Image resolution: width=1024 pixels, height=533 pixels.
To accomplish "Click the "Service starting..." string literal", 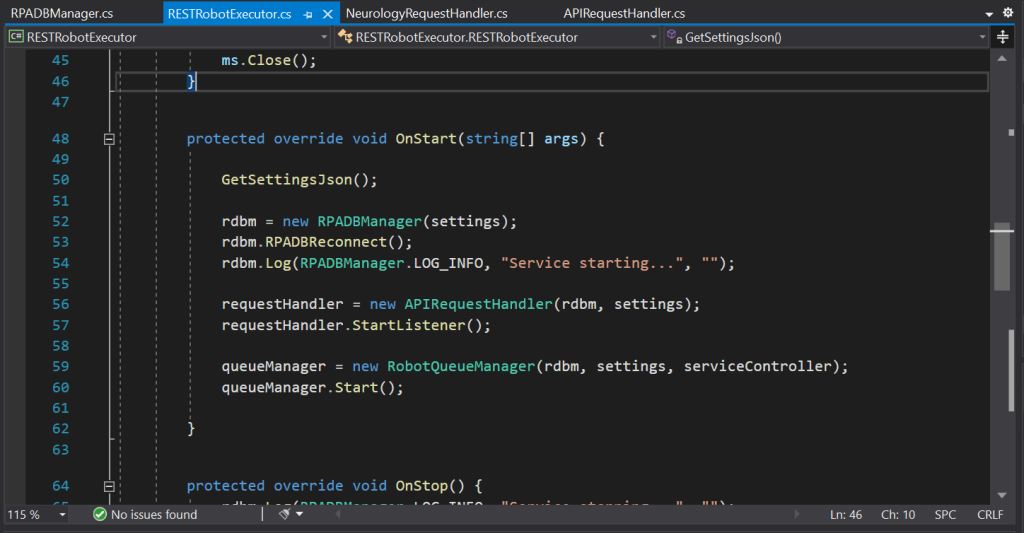I will [x=592, y=263].
